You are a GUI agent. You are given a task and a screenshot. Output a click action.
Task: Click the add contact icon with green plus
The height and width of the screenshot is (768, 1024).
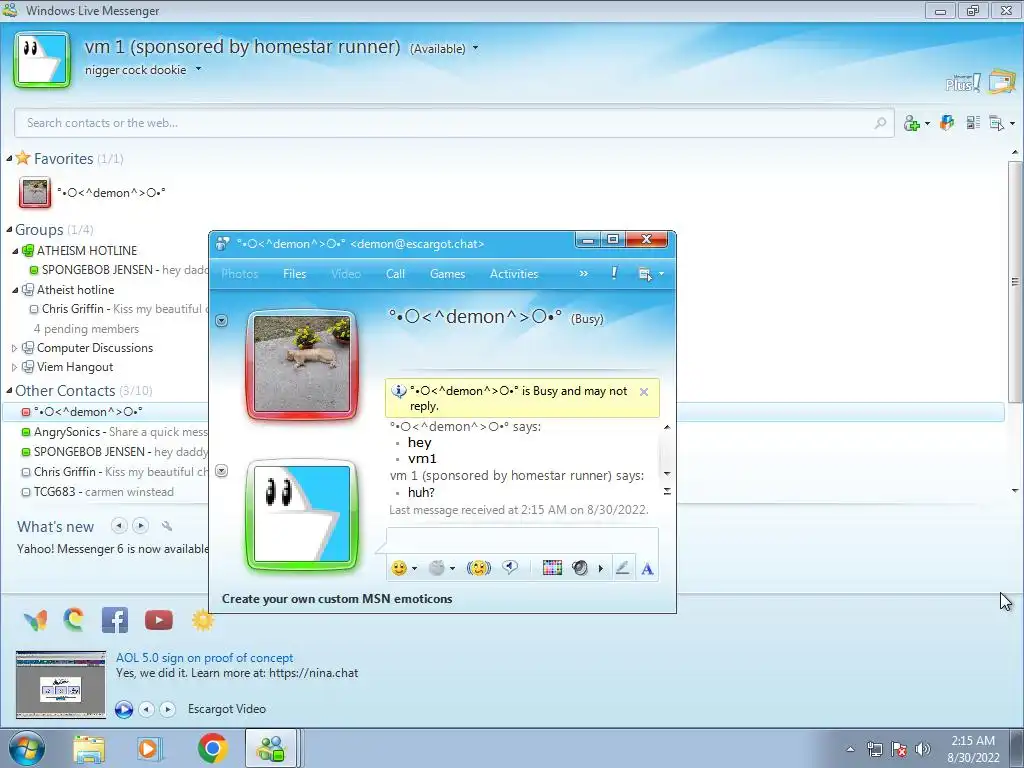[x=912, y=123]
